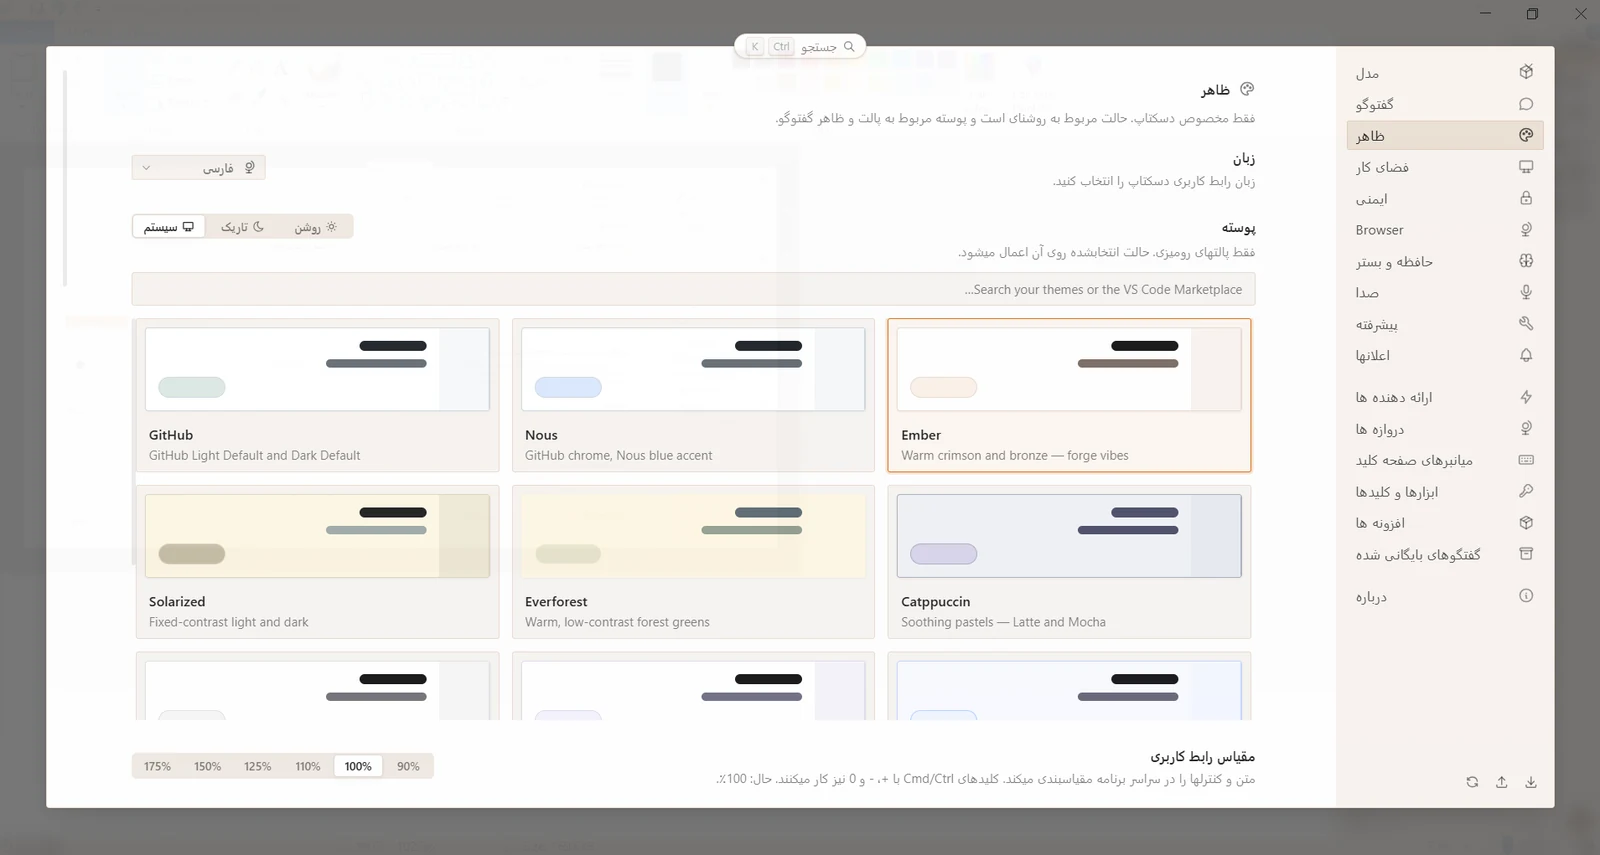Set UI scale to 100%
The height and width of the screenshot is (855, 1600).
[358, 766]
